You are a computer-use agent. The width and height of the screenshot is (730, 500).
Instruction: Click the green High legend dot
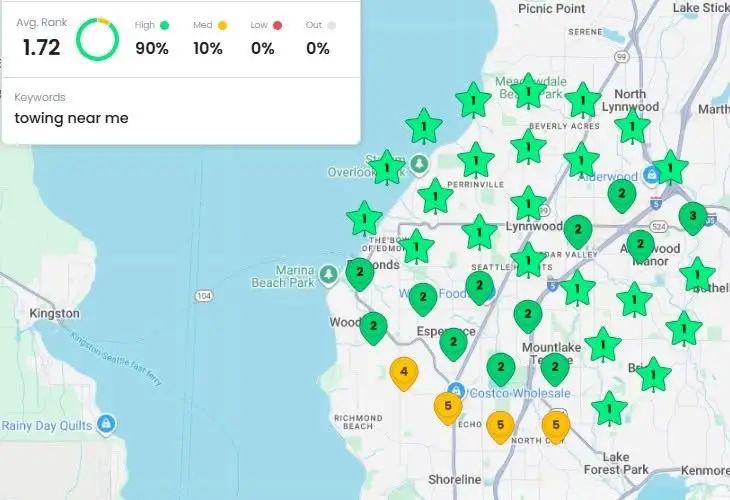[164, 26]
